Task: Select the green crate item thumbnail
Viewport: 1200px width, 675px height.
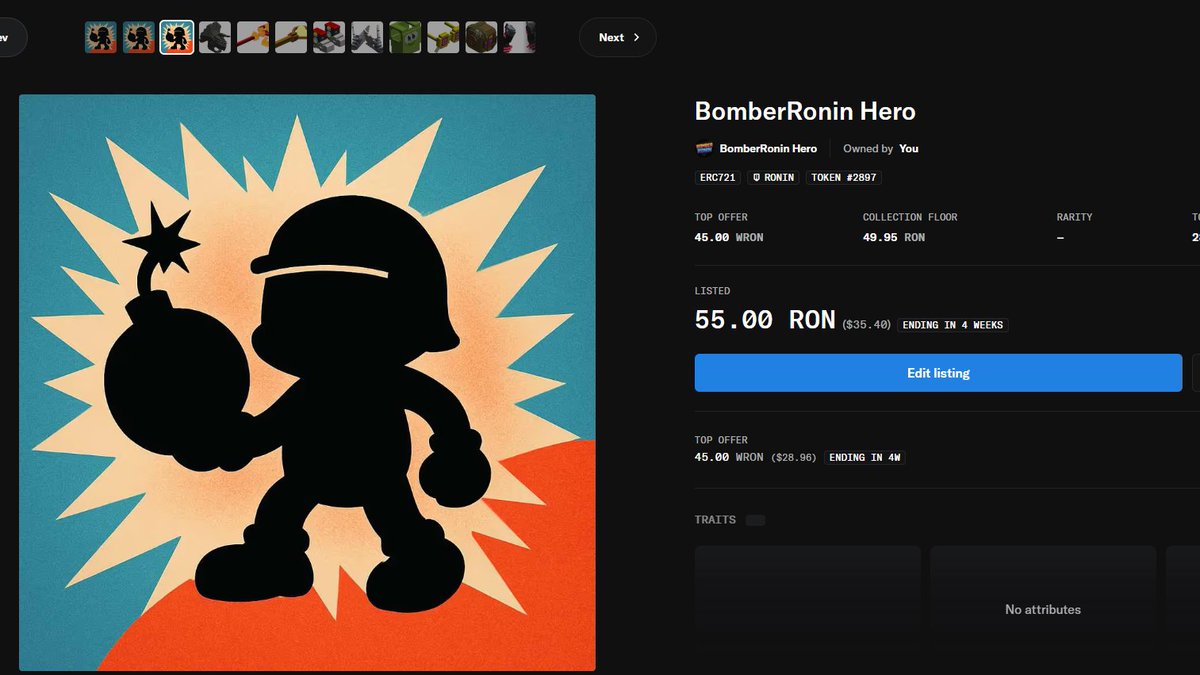Action: 405,36
